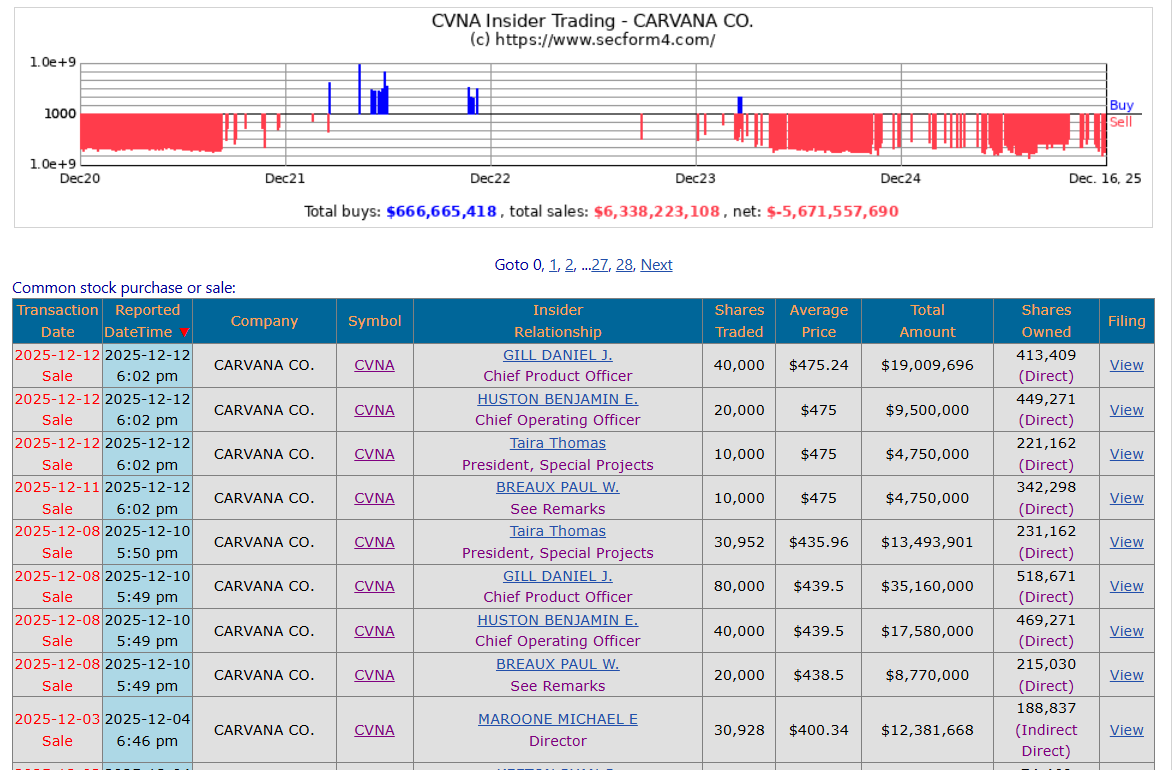Click the Shares Traded column header

[739, 321]
